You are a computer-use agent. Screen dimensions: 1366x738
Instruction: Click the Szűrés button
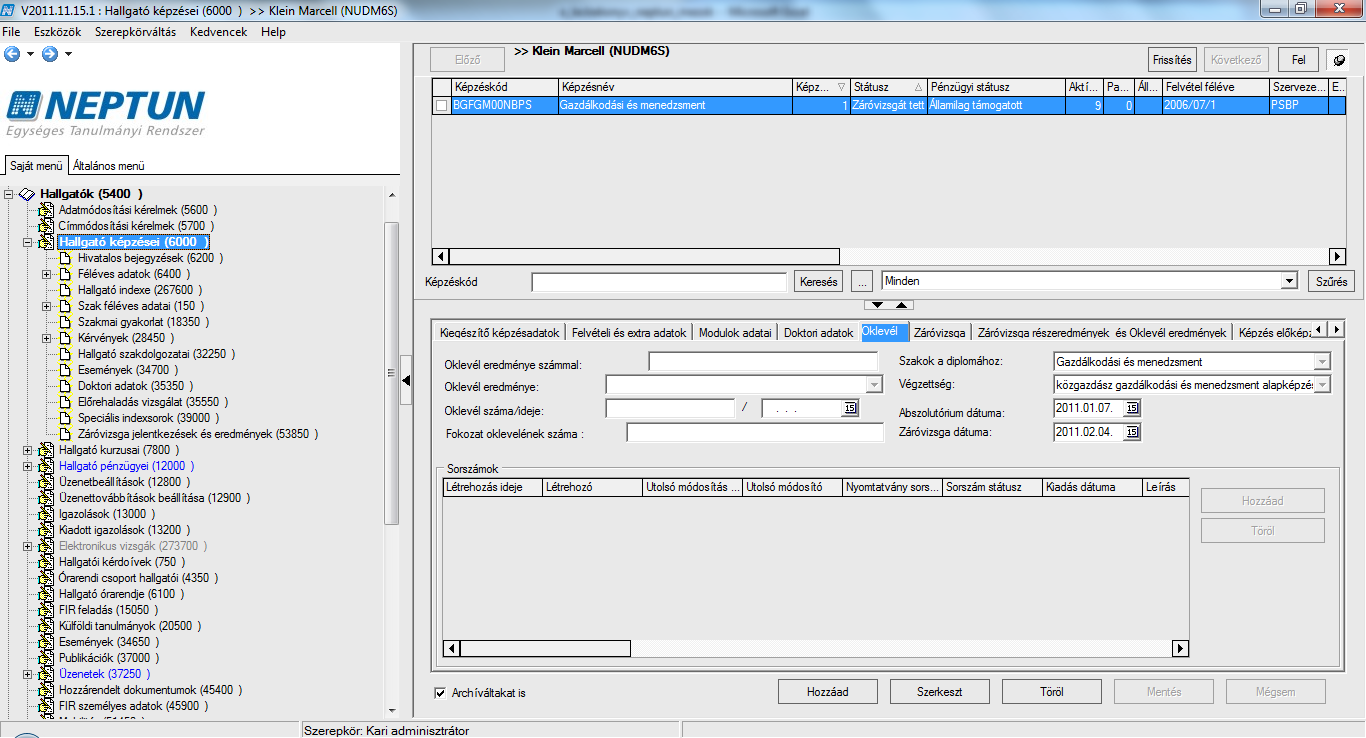tap(1331, 282)
